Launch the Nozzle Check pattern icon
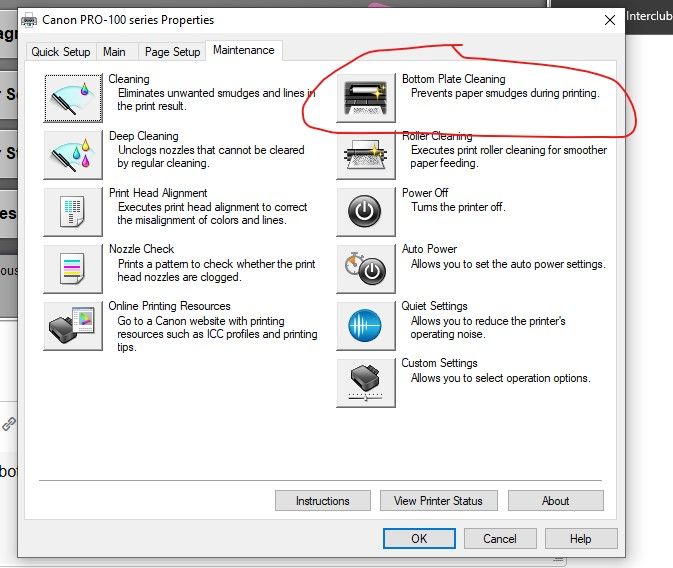Viewport: 673px width, 568px height. point(73,269)
